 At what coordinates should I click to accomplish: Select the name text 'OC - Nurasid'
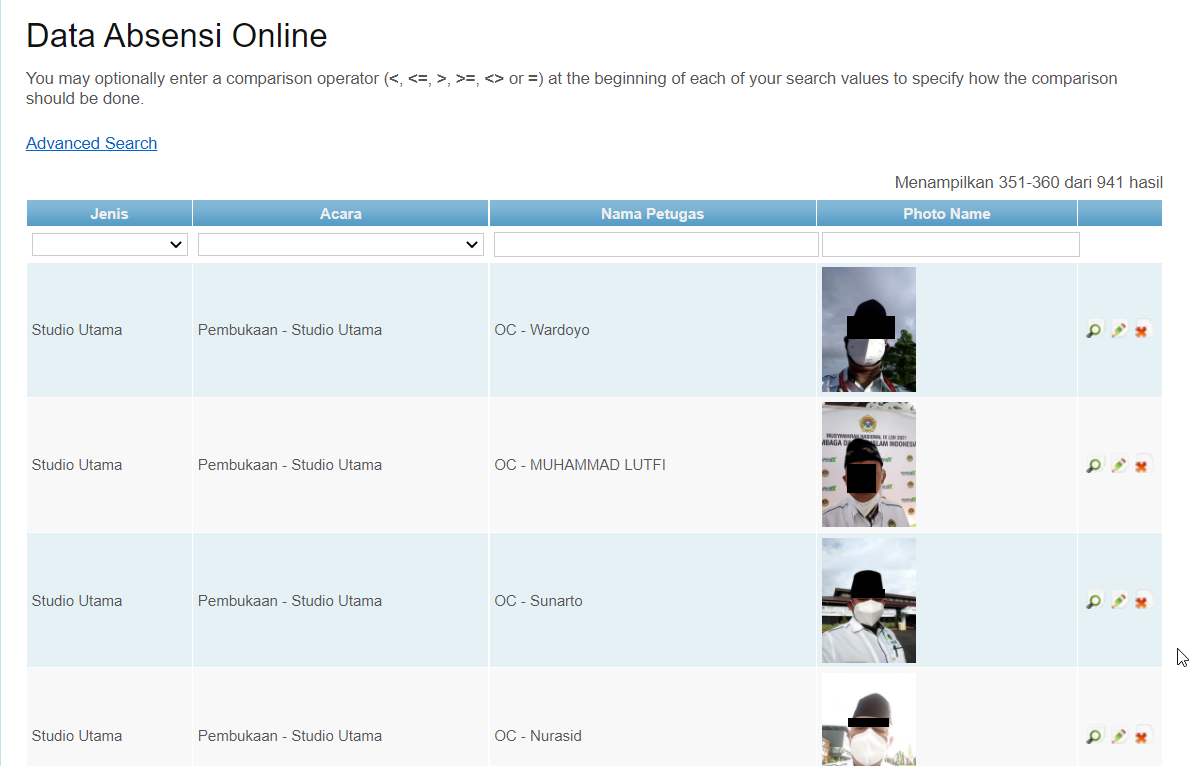[538, 736]
